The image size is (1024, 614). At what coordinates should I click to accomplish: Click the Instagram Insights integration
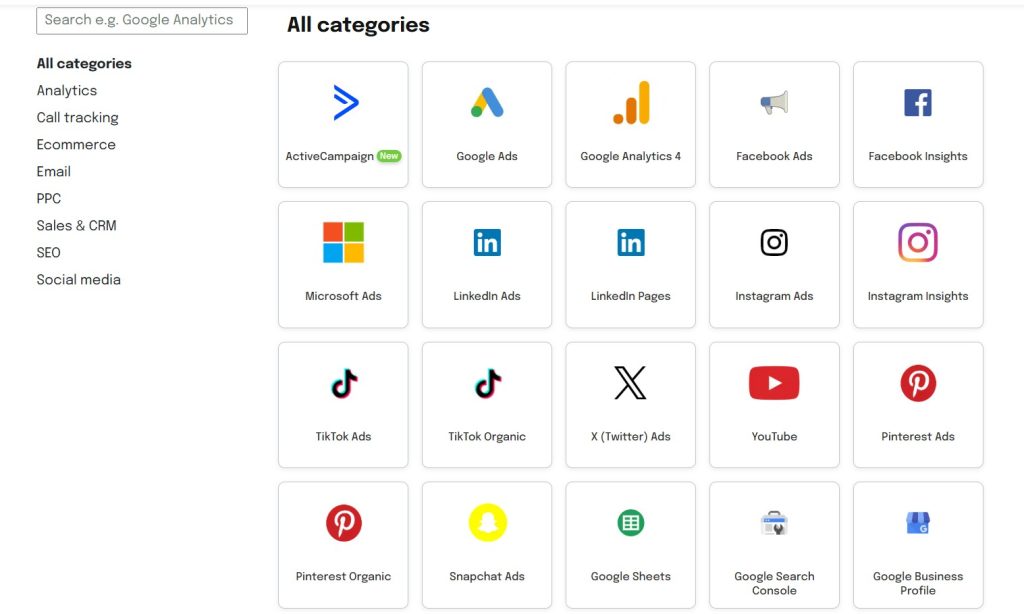point(918,263)
